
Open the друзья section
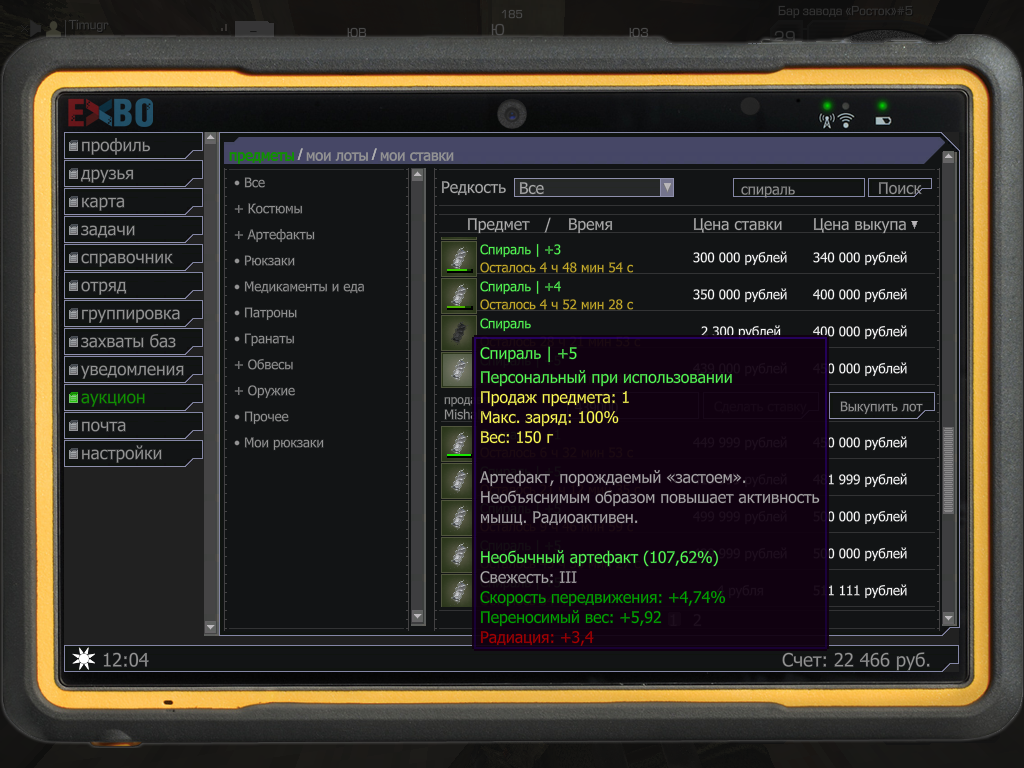(x=133, y=174)
